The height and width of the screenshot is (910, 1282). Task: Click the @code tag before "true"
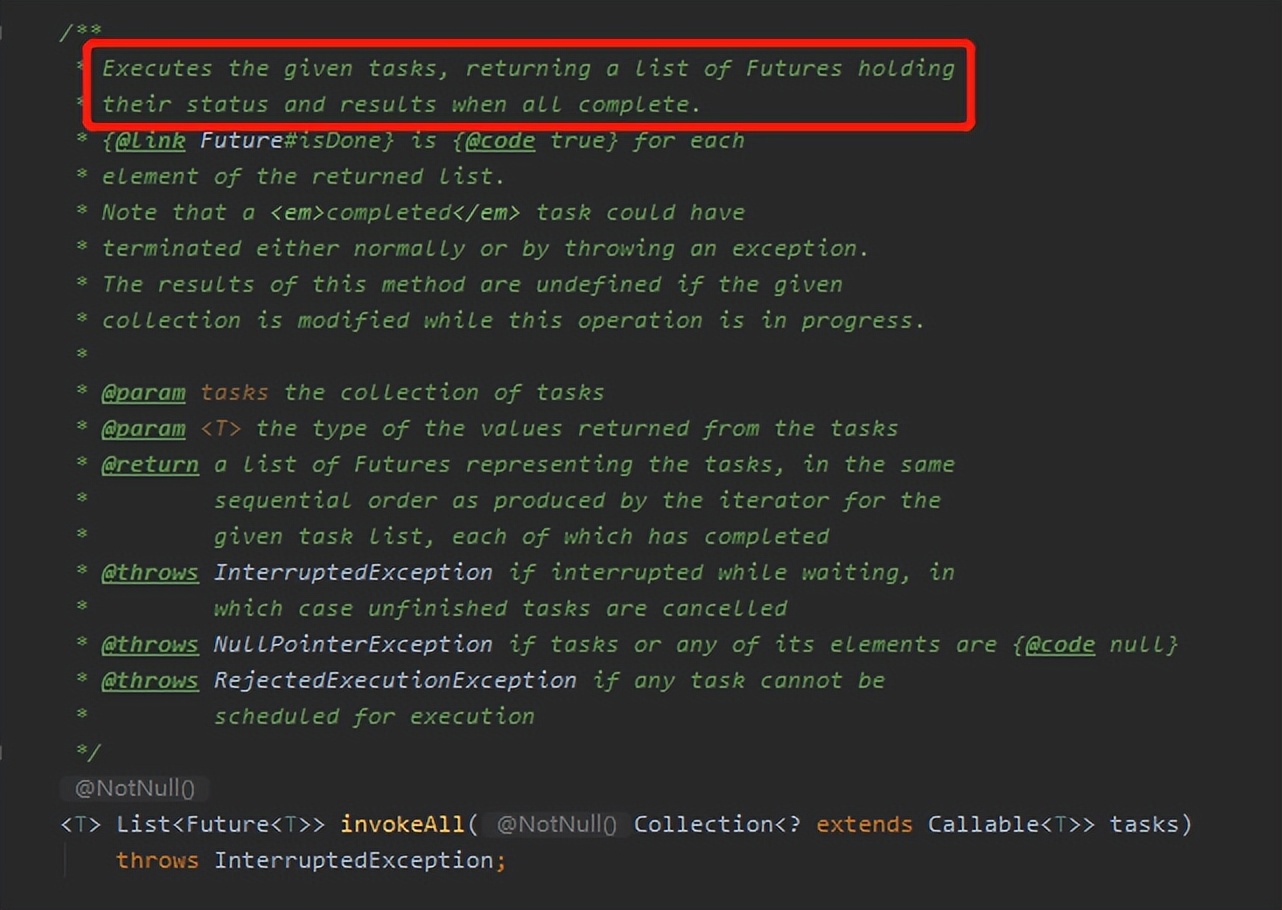(x=500, y=141)
